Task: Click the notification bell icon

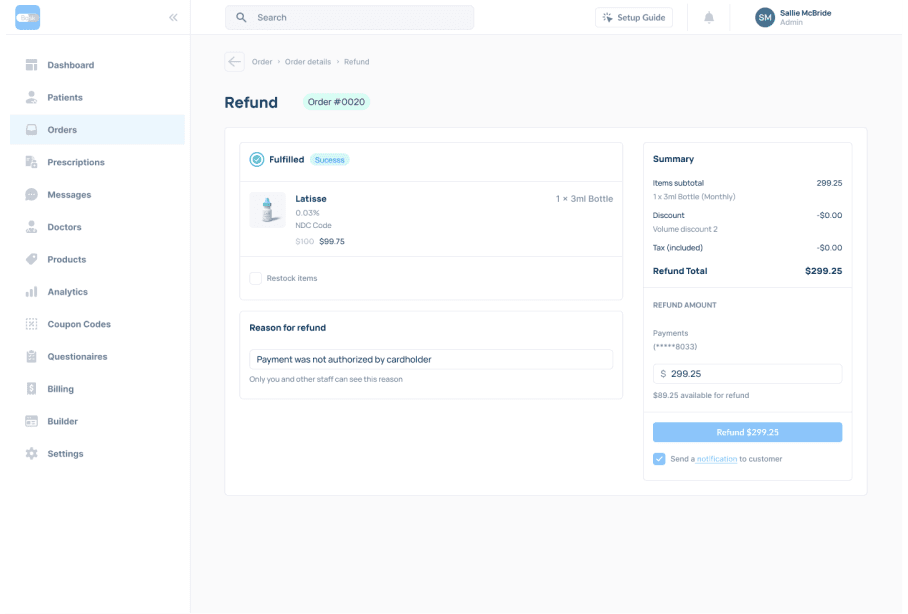Action: pyautogui.click(x=709, y=18)
